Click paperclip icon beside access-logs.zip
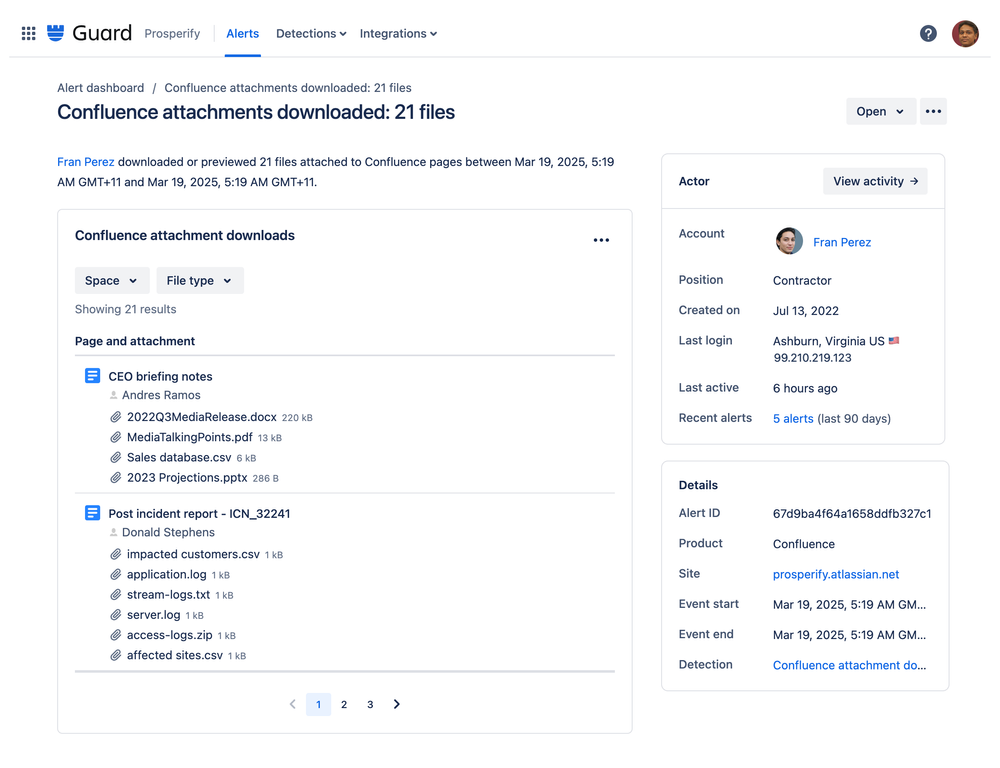This screenshot has height=768, width=1000. tap(115, 635)
